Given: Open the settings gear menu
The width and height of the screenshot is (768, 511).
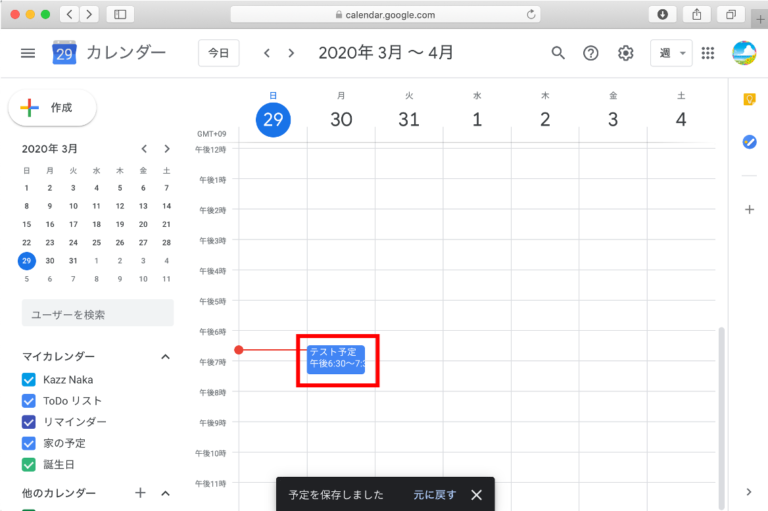Looking at the screenshot, I should 626,53.
